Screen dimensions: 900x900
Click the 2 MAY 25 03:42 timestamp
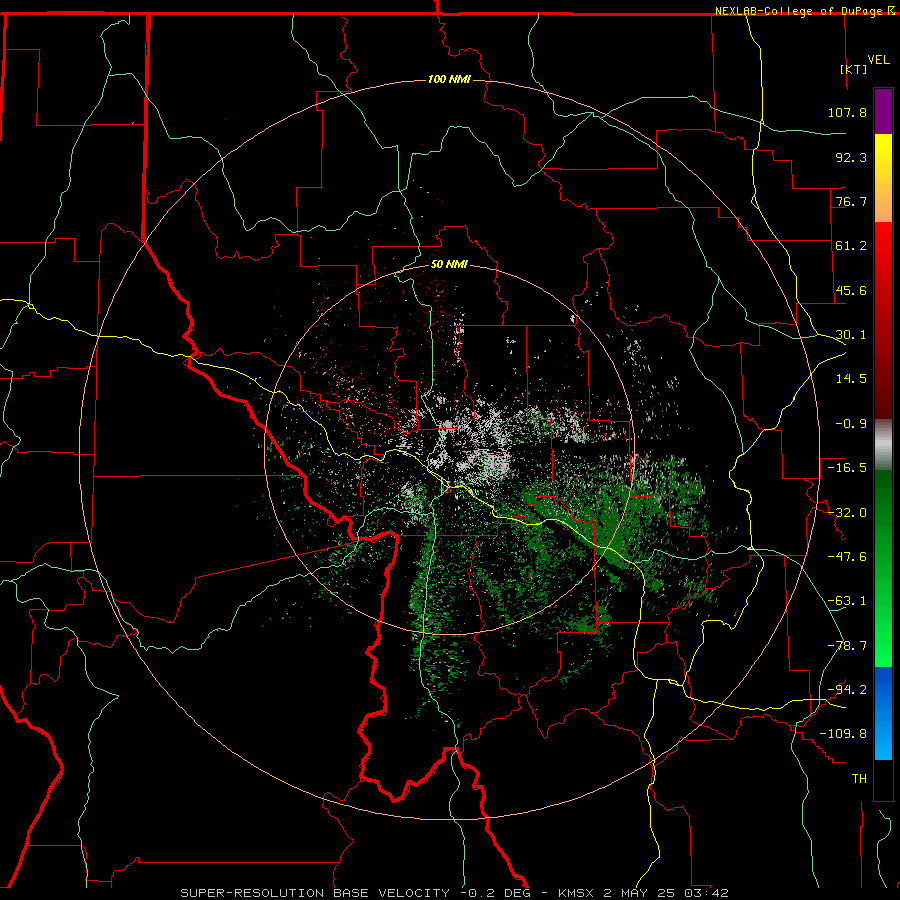tap(666, 893)
